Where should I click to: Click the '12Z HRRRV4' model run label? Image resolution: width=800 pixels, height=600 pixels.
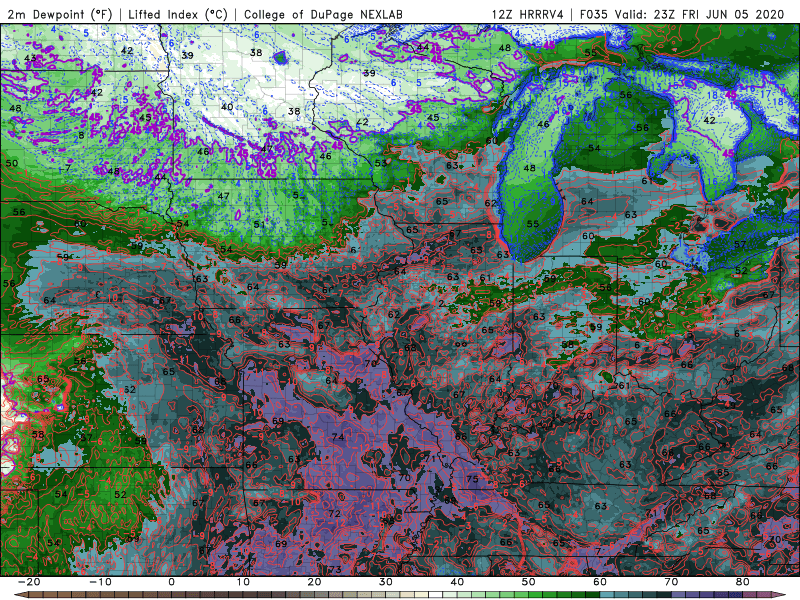click(x=528, y=15)
